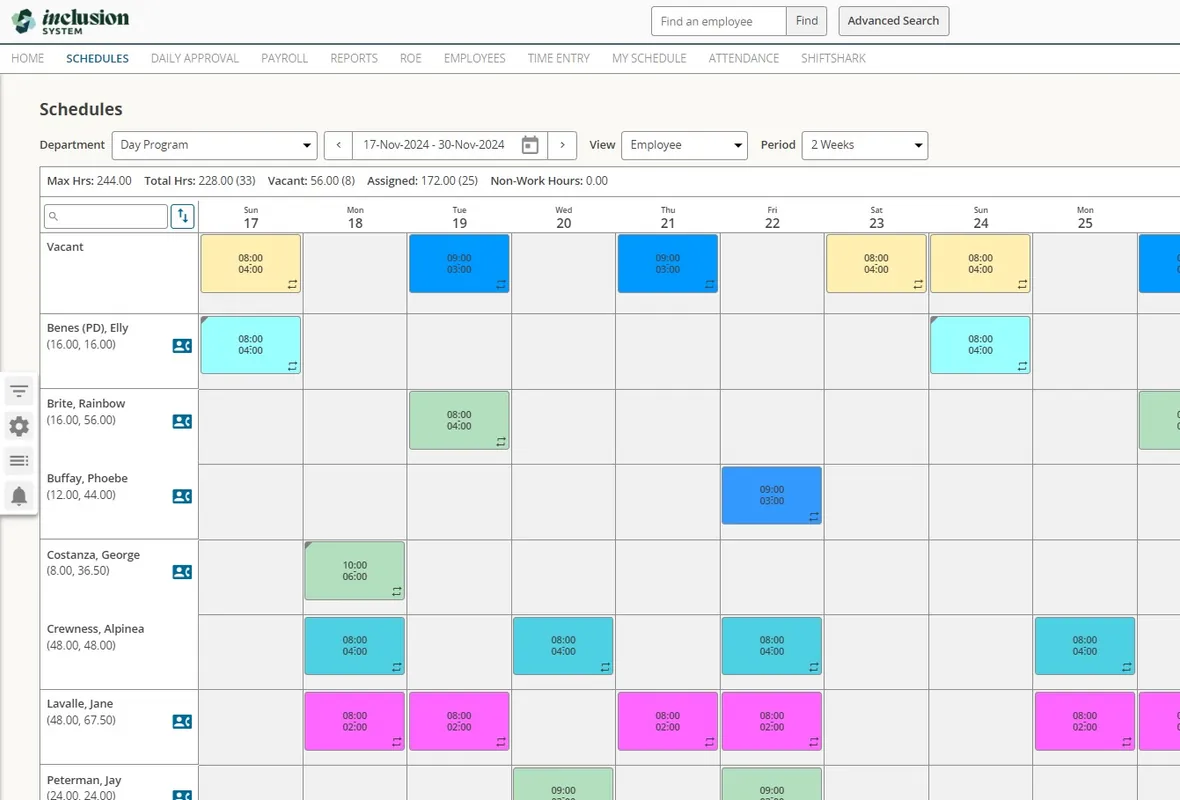The height and width of the screenshot is (800, 1180).
Task: Click the sort arrows icon beside the search box
Action: 182,216
